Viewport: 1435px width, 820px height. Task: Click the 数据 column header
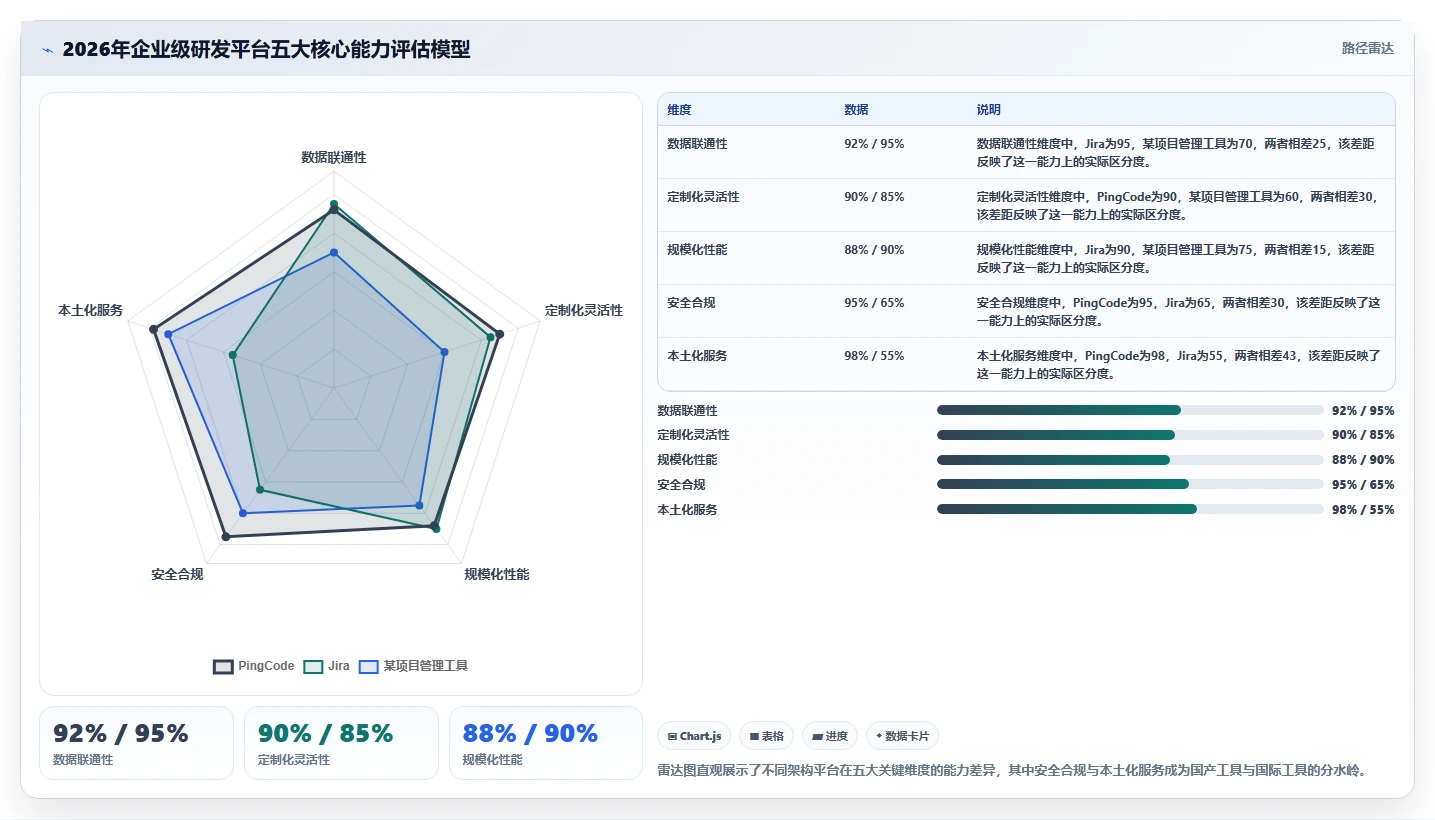[856, 110]
